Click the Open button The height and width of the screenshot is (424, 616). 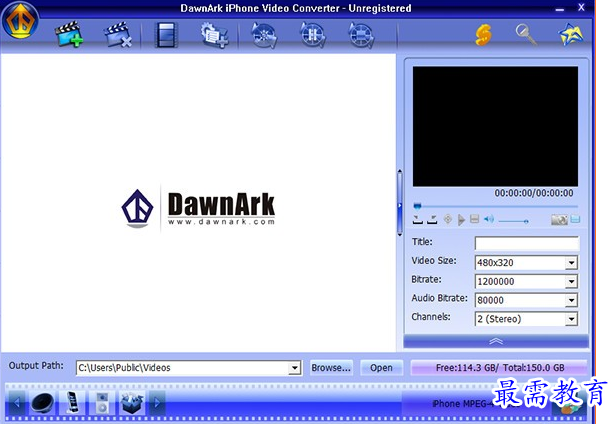(381, 368)
